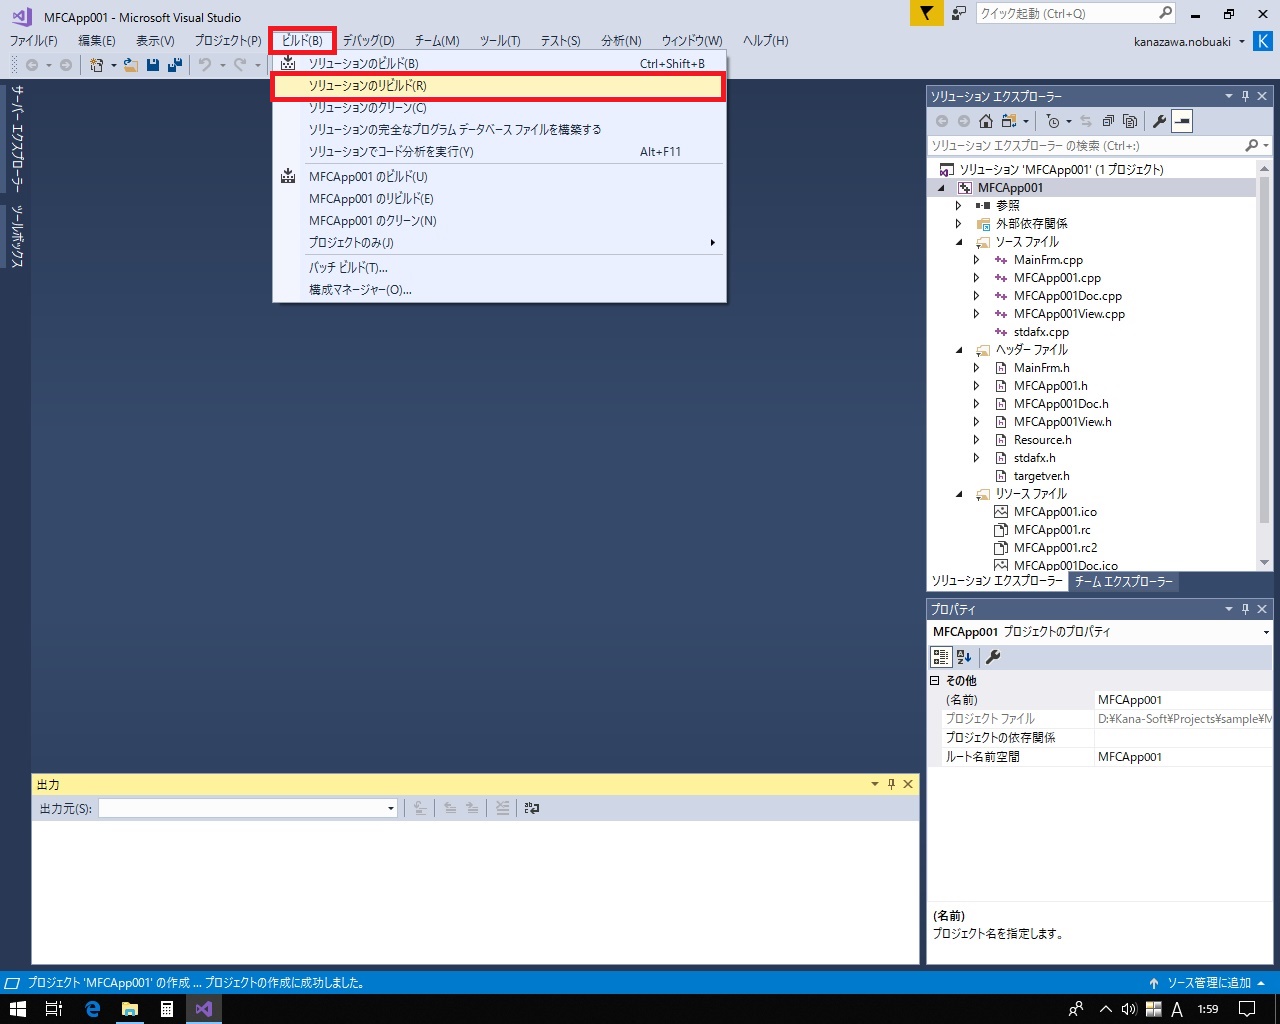Launch Edge from the taskbar
This screenshot has height=1024, width=1280.
click(92, 1009)
